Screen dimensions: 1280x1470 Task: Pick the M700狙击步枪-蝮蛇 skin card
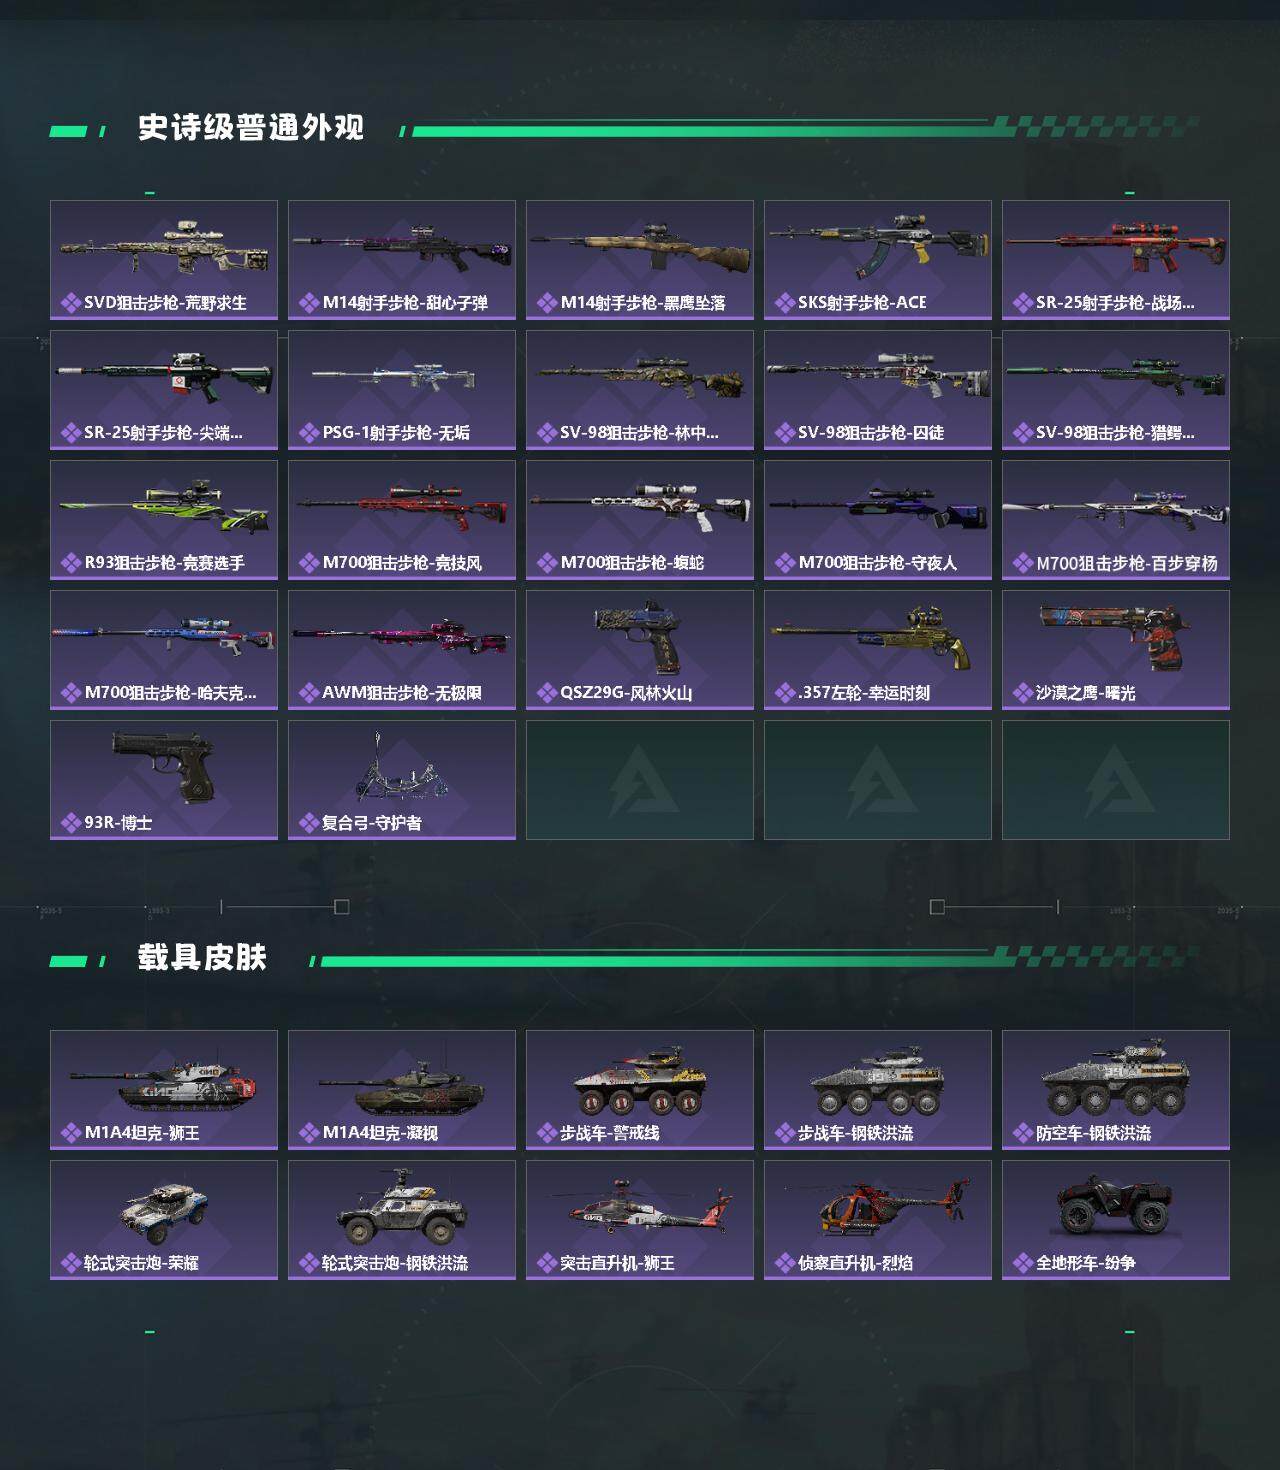click(640, 520)
